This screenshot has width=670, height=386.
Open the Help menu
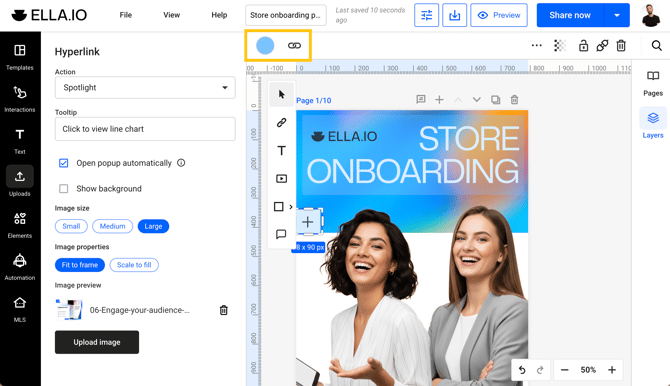pyautogui.click(x=219, y=15)
